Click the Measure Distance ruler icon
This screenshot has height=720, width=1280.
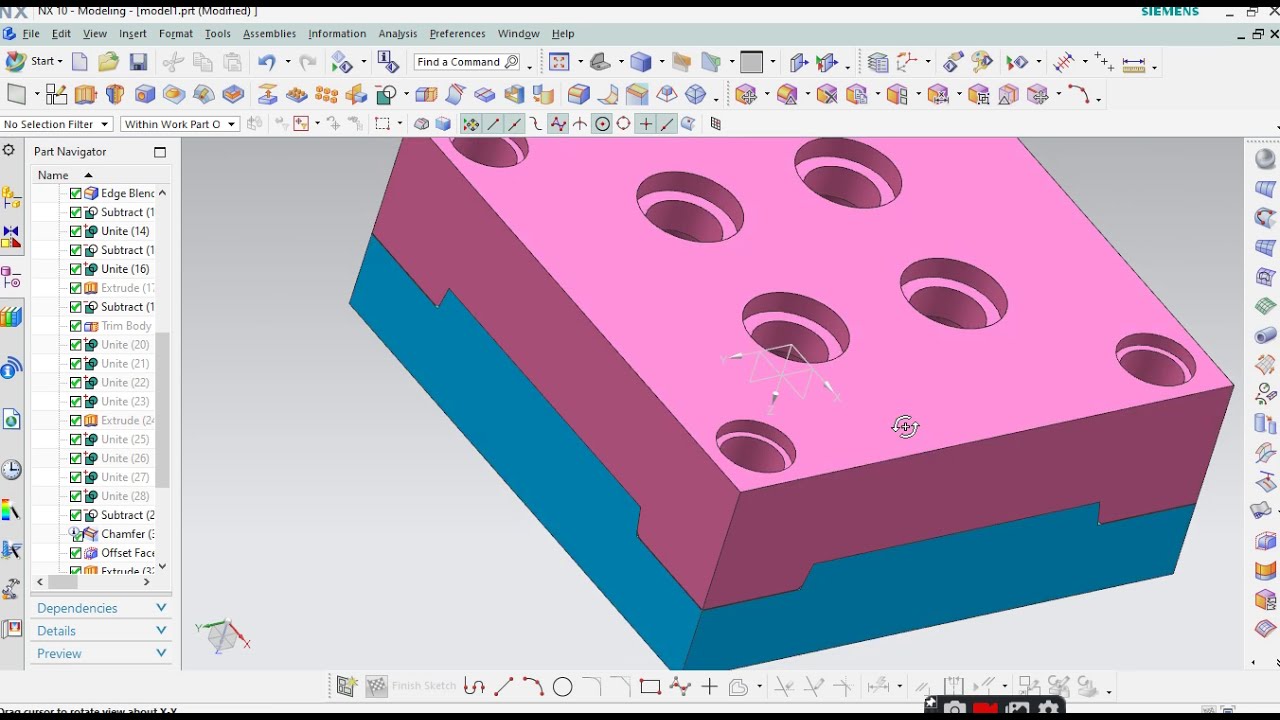1134,64
